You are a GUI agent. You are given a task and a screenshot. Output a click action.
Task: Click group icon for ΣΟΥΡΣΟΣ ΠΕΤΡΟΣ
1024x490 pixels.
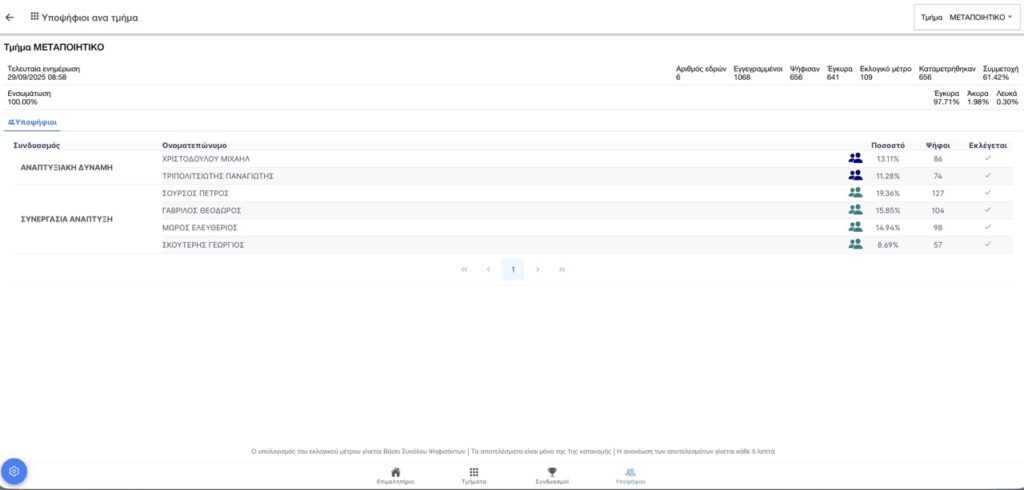(x=855, y=193)
